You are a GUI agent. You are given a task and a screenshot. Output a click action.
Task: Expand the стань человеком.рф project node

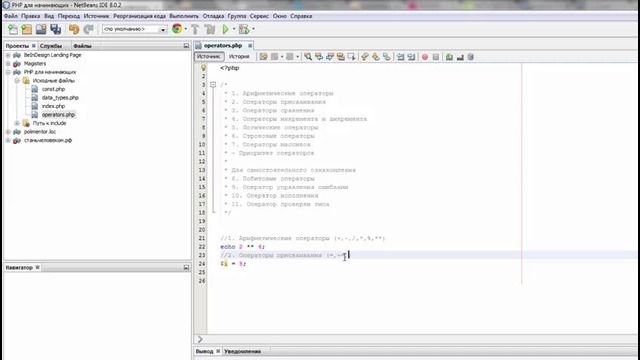[x=8, y=140]
